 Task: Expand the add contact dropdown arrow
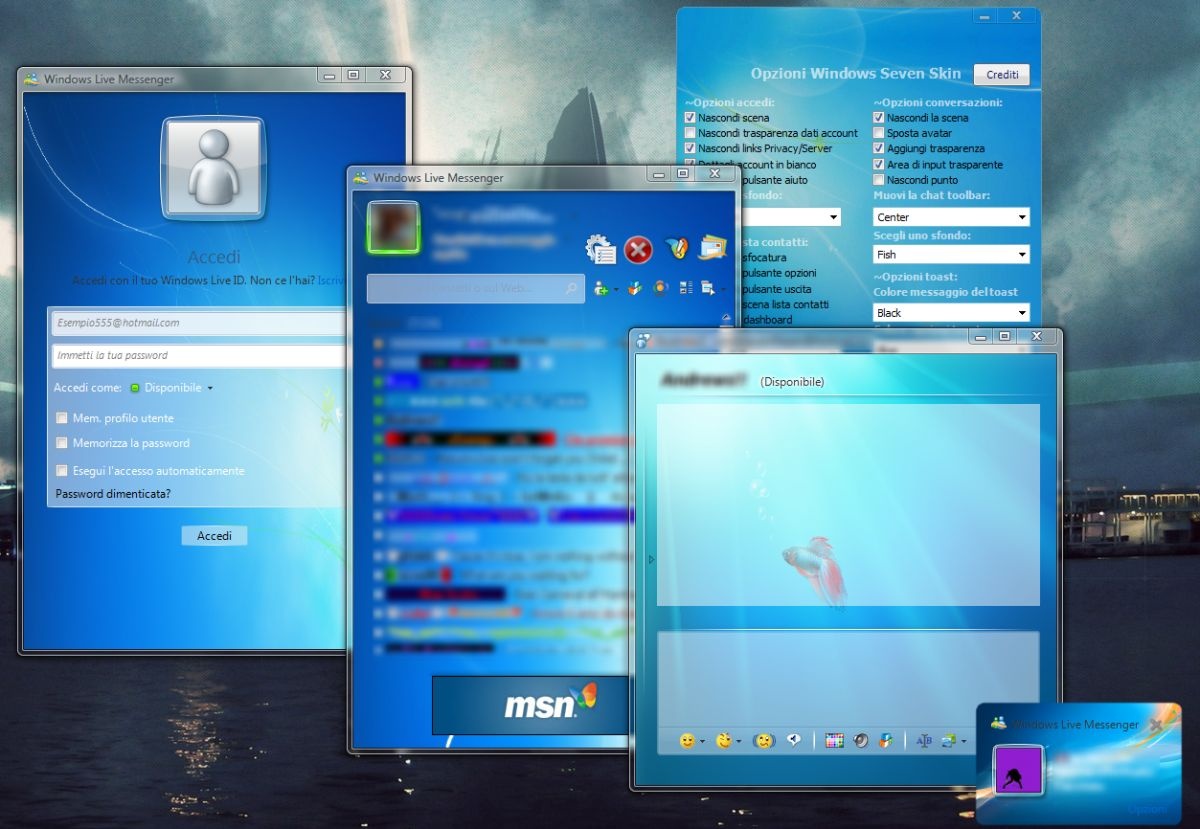pos(616,289)
